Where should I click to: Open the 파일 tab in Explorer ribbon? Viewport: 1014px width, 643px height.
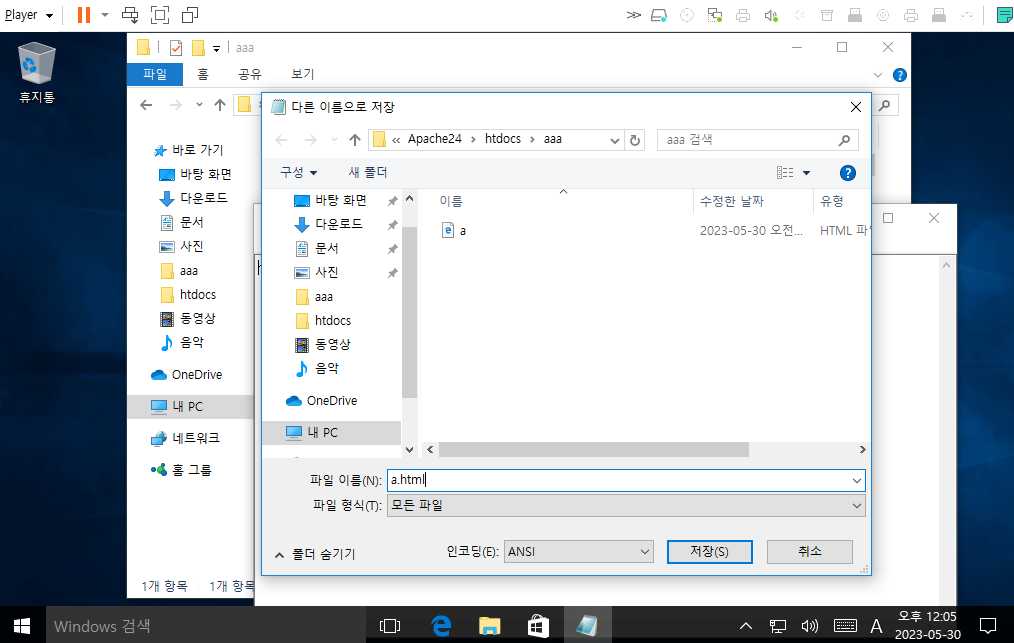155,74
